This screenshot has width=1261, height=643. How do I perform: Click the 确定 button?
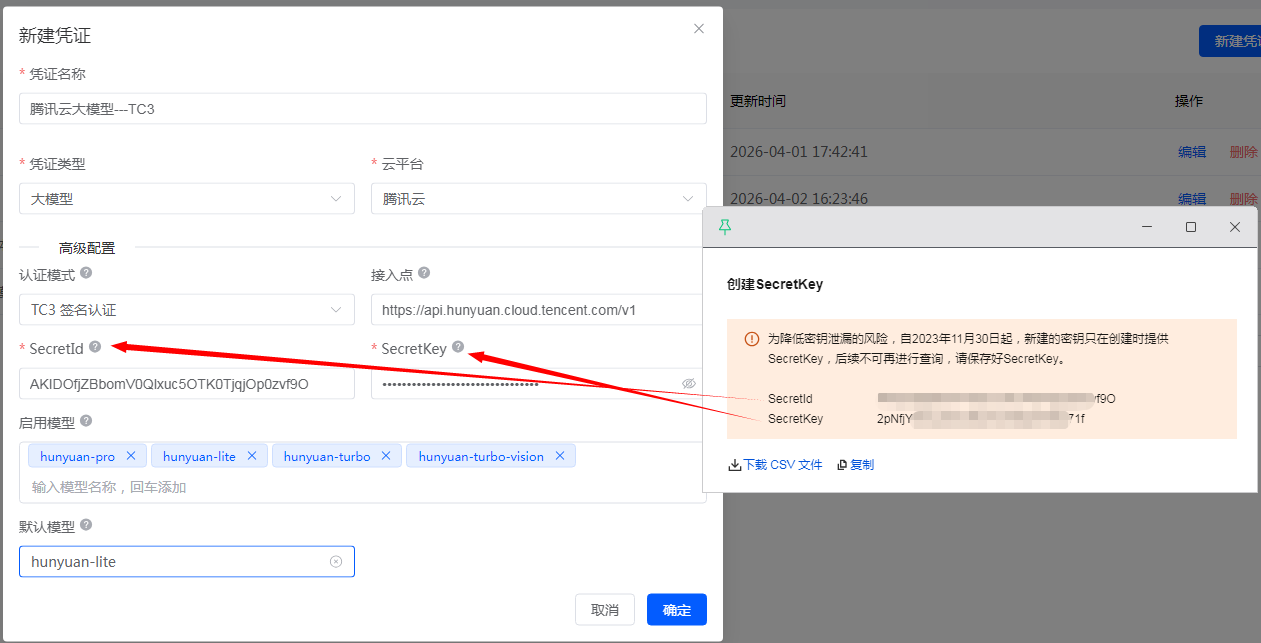(x=677, y=610)
